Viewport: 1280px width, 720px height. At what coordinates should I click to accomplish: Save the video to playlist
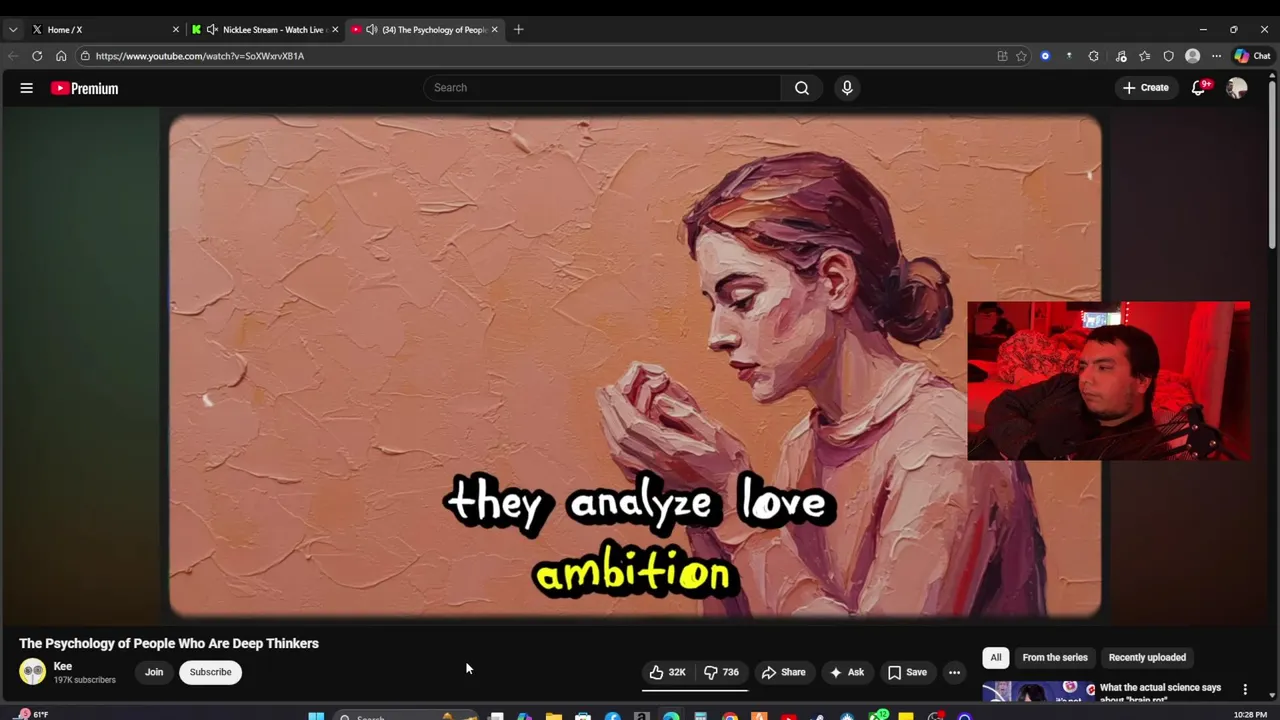[907, 672]
